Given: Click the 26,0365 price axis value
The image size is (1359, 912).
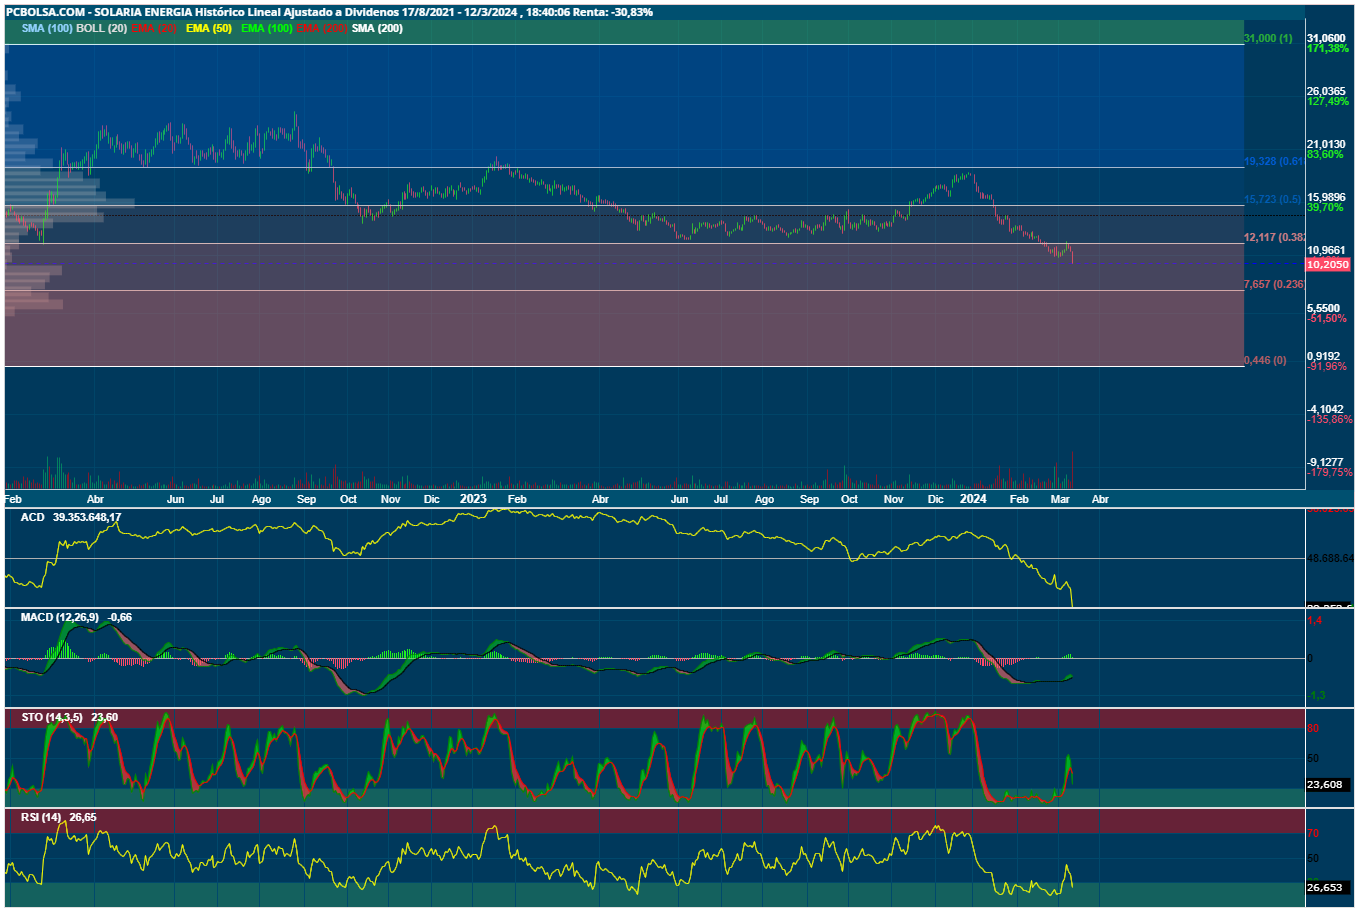Looking at the screenshot, I should (x=1326, y=91).
